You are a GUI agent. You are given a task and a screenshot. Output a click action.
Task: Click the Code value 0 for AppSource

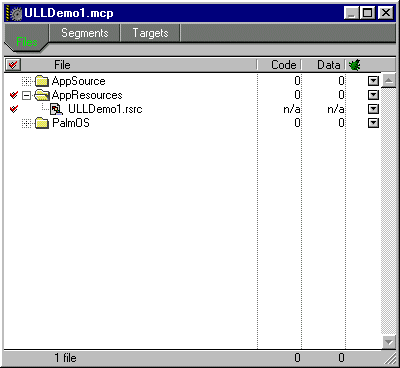tap(297, 81)
